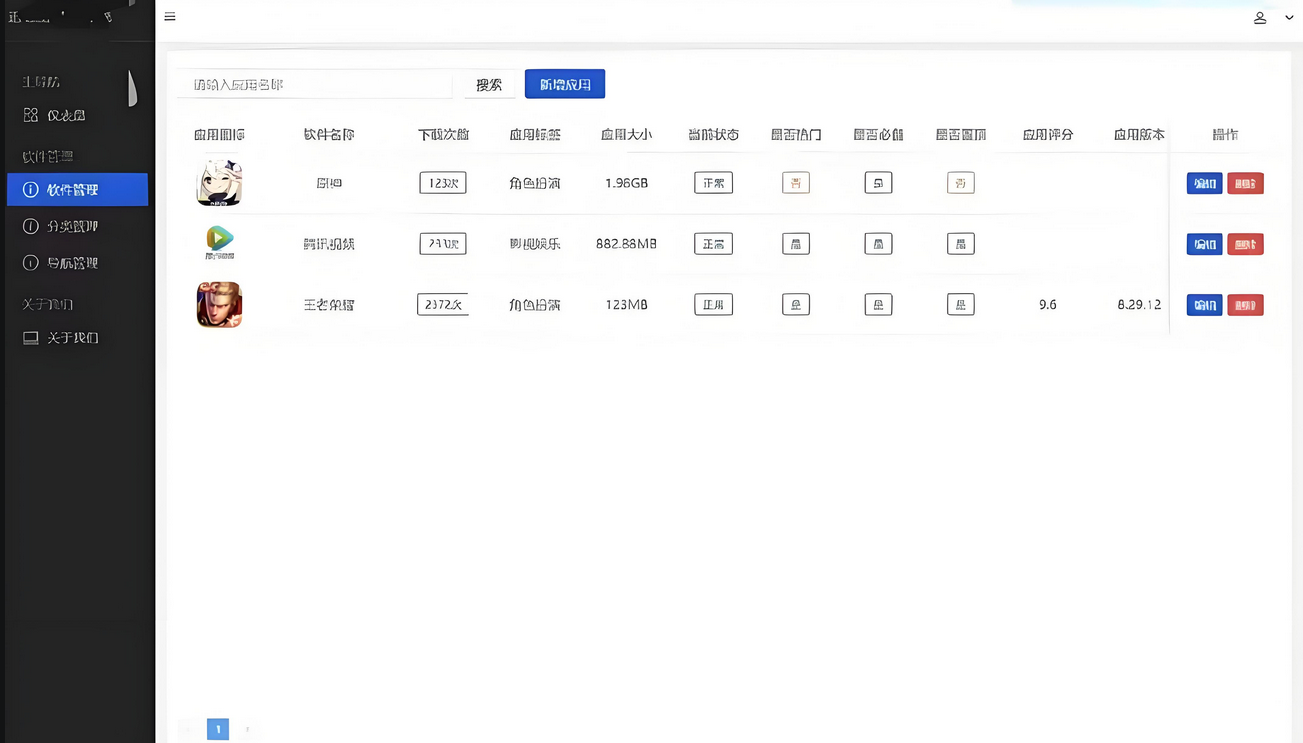Viewport: 1303px width, 743px height.
Task: Toggle the 否 hot status for 原神
Action: (x=795, y=183)
